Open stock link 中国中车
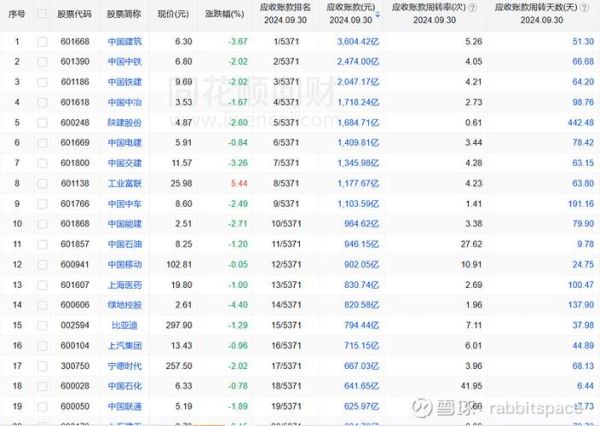Viewport: 600px width, 426px height. tap(125, 204)
